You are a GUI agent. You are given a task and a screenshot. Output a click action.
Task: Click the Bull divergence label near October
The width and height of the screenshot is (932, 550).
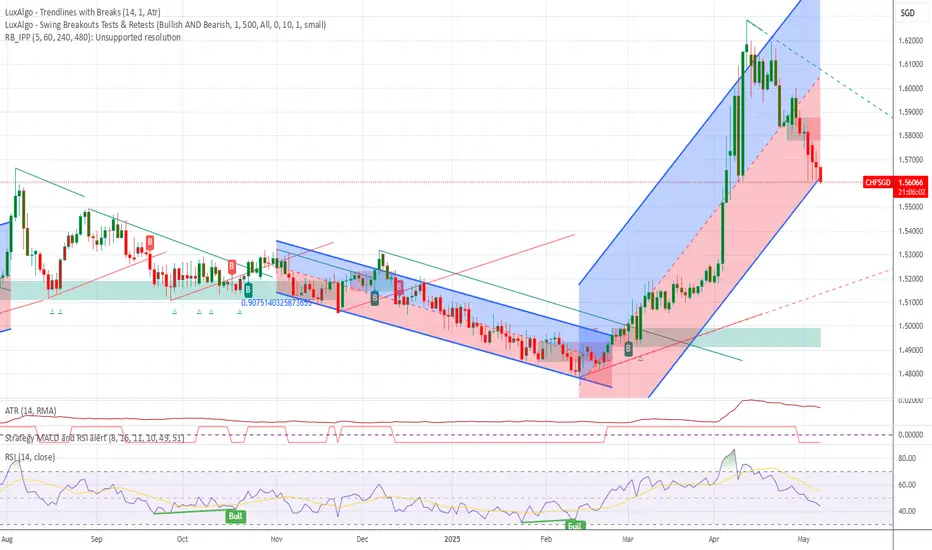coord(235,516)
